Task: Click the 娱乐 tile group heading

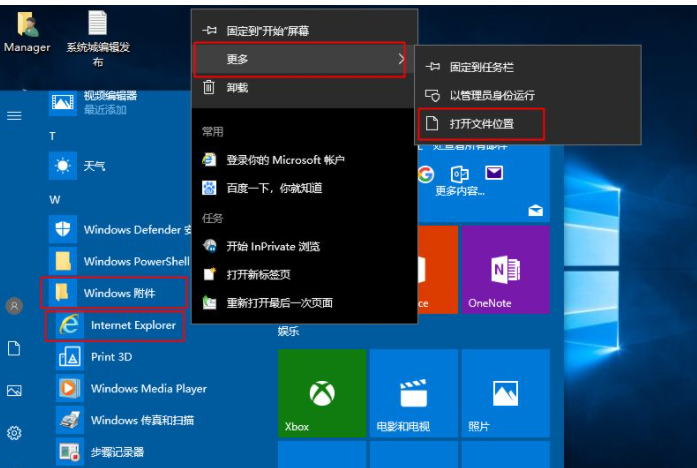Action: [x=288, y=331]
